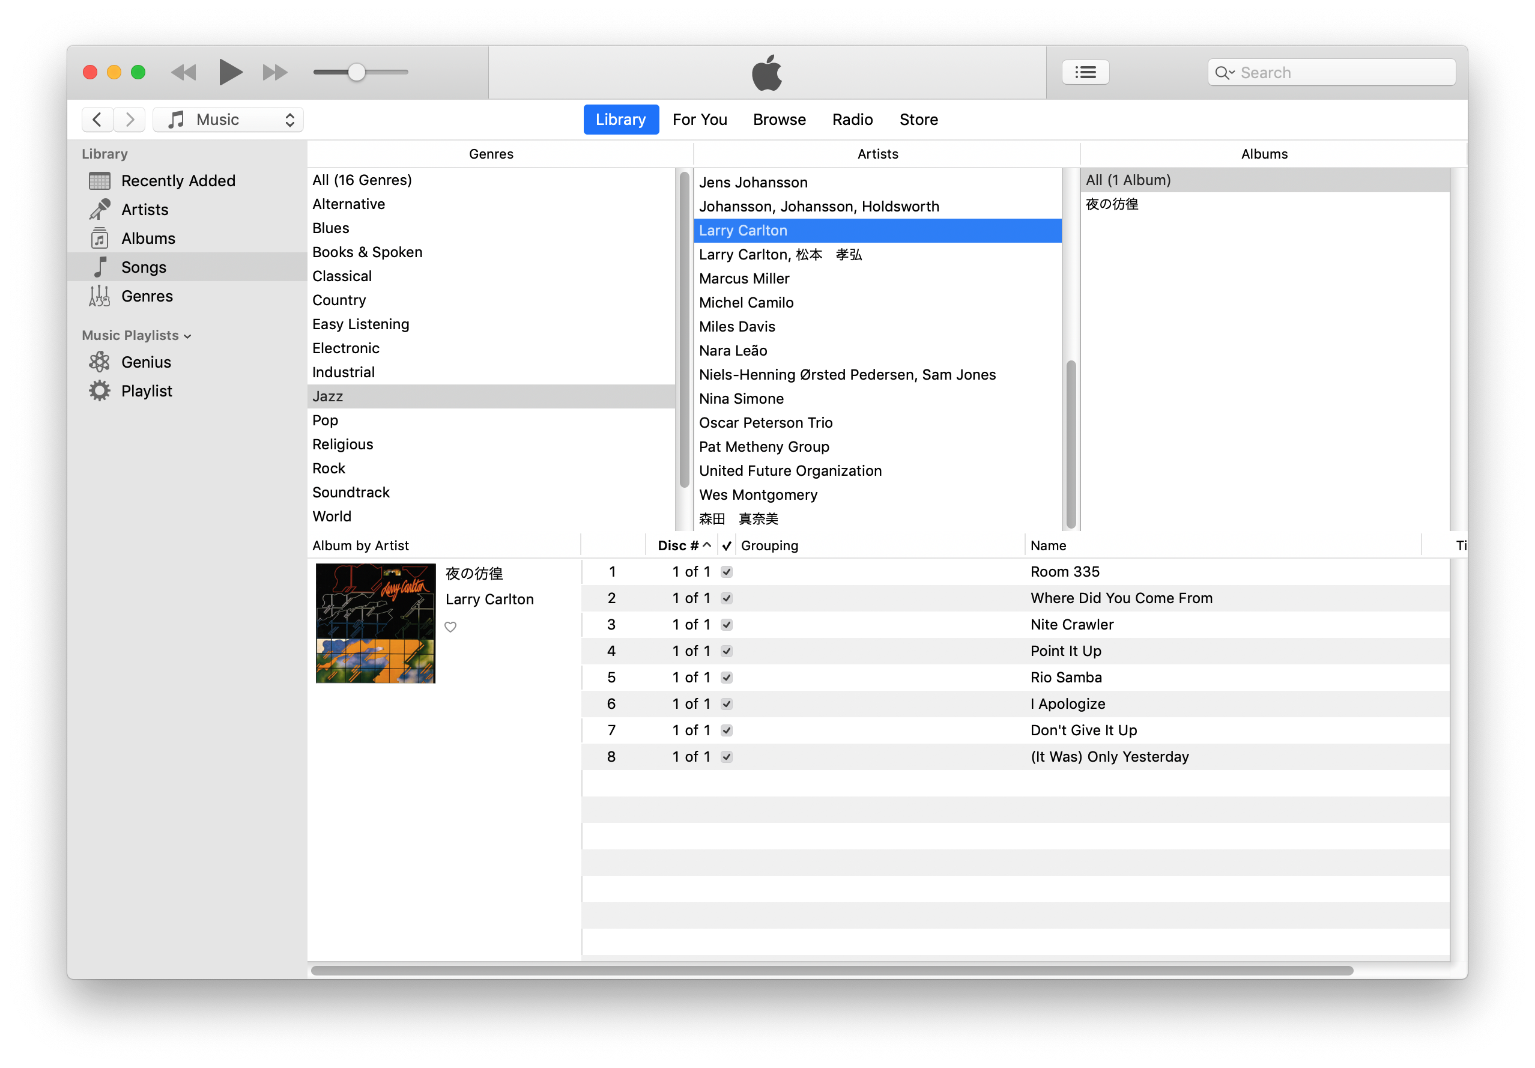This screenshot has width=1535, height=1068.
Task: Select artist Nina Simone
Action: point(877,399)
